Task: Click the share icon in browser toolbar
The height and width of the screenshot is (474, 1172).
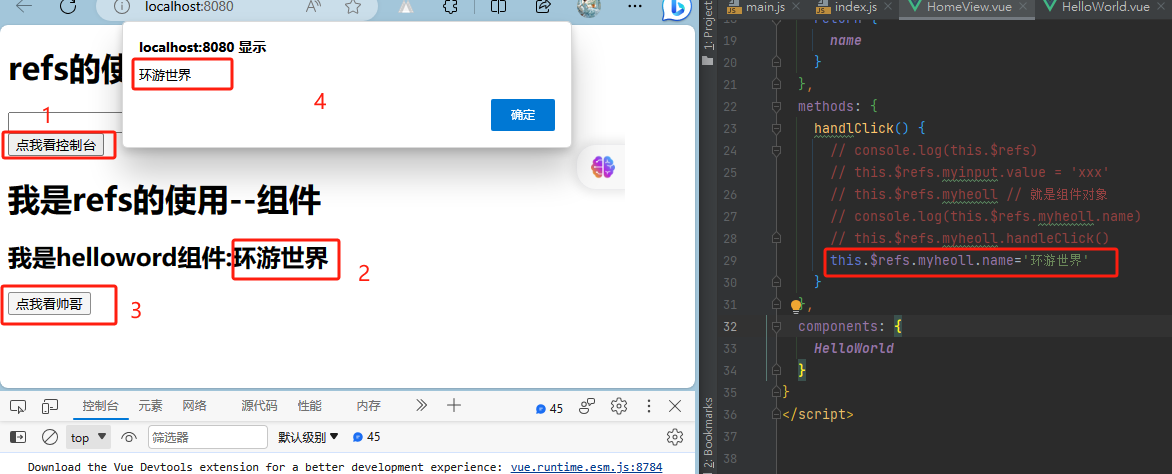Action: point(543,7)
